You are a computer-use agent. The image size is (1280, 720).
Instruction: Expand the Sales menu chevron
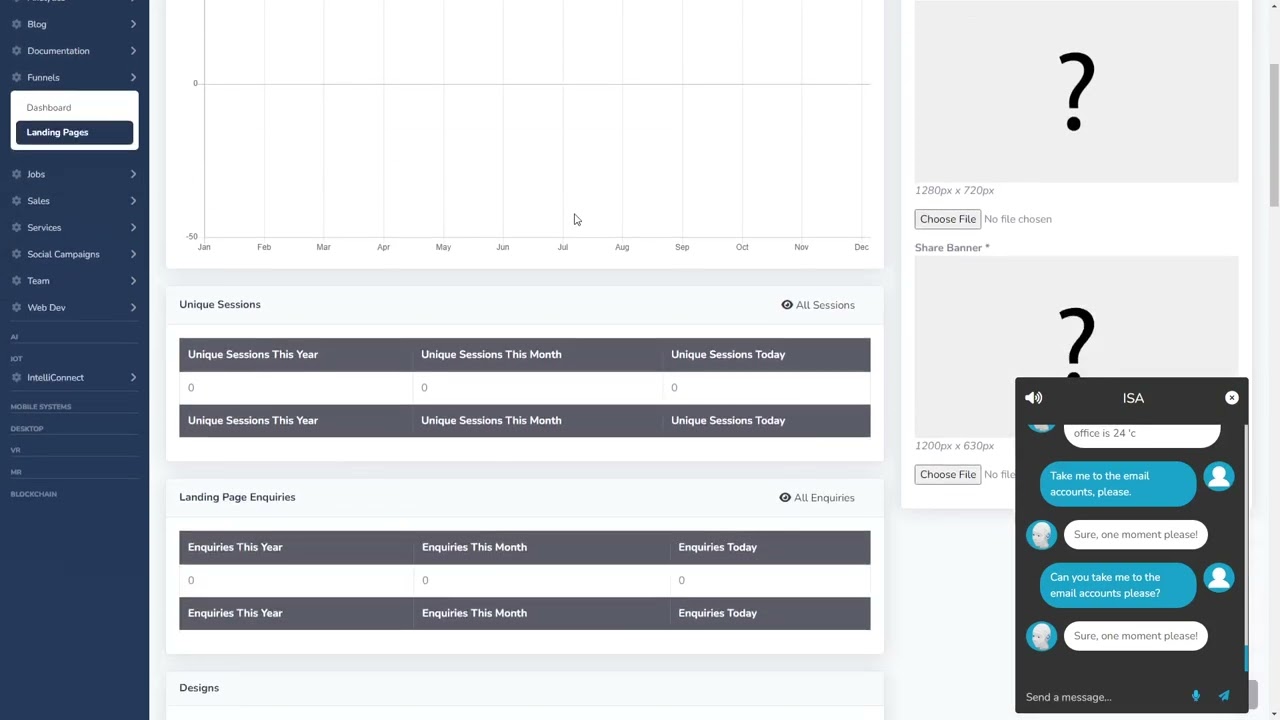coord(133,201)
